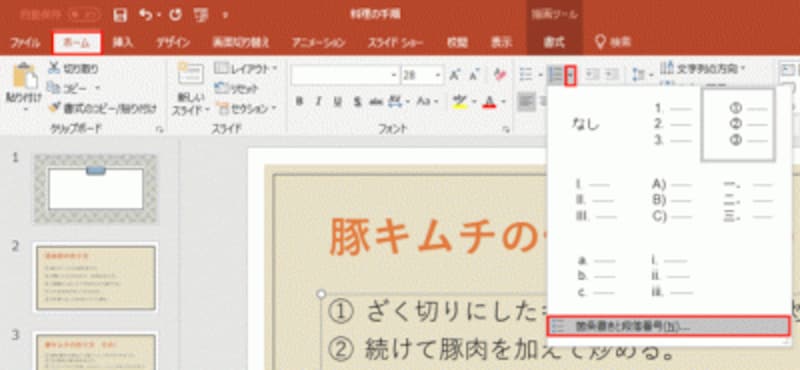The height and width of the screenshot is (370, 800).
Task: Toggle italic formatting
Action: [318, 102]
